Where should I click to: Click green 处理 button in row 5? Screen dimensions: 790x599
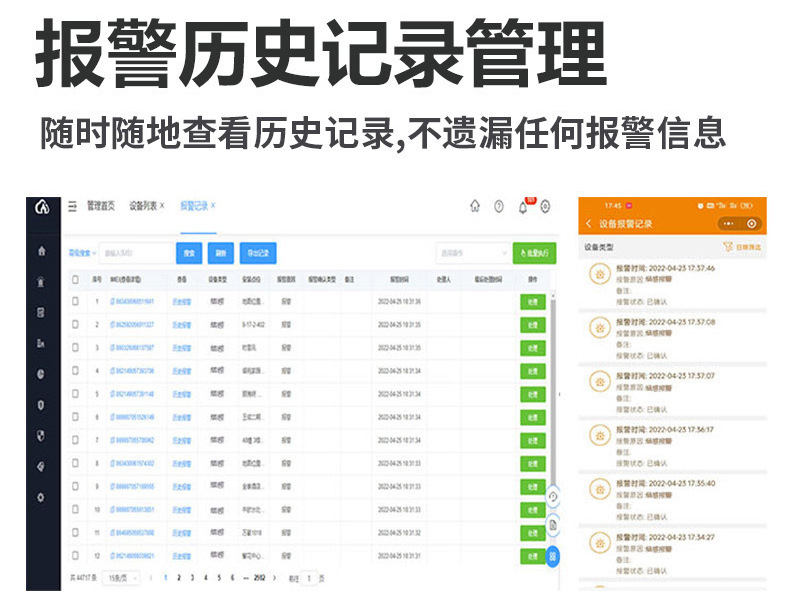(533, 394)
